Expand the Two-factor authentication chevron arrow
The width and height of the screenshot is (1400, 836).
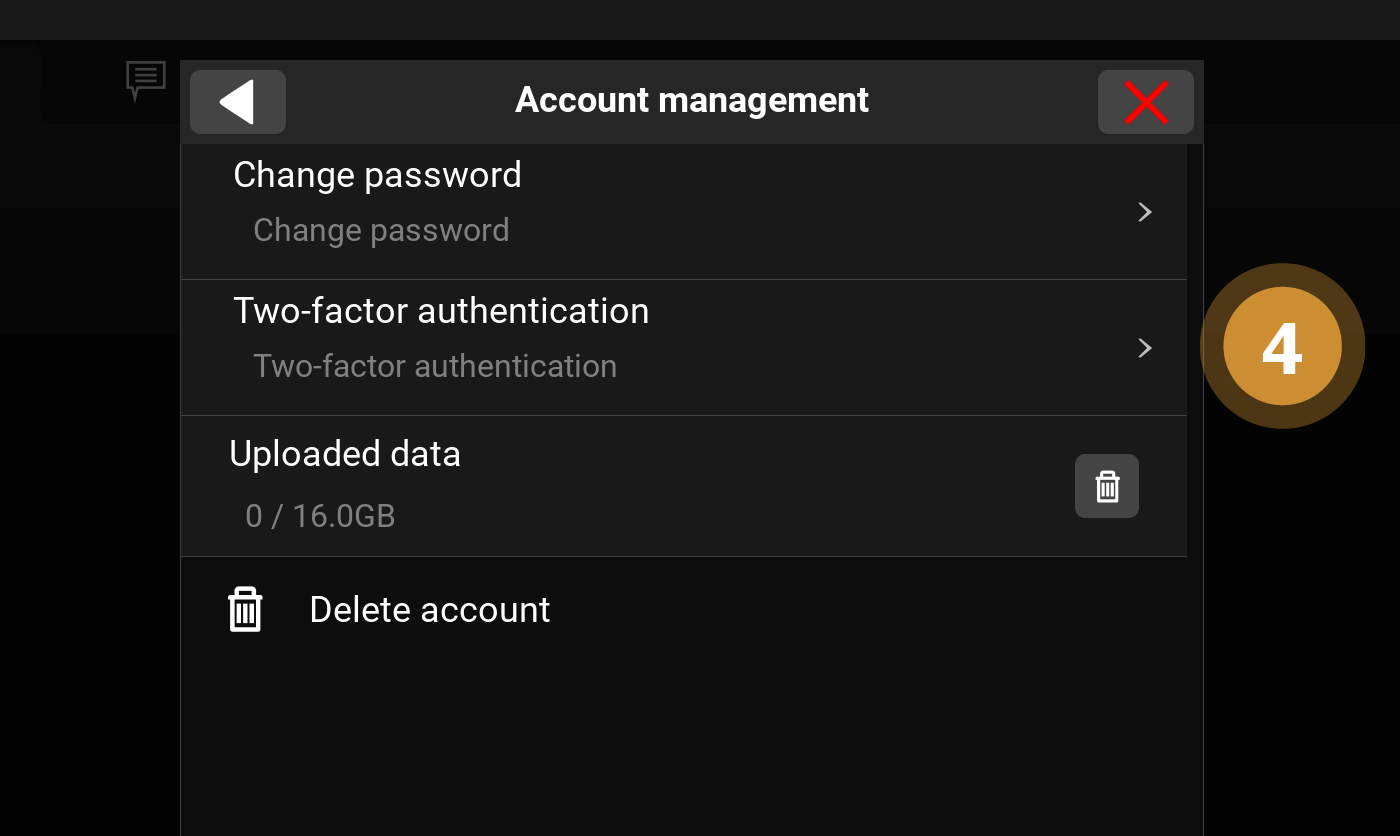1146,348
